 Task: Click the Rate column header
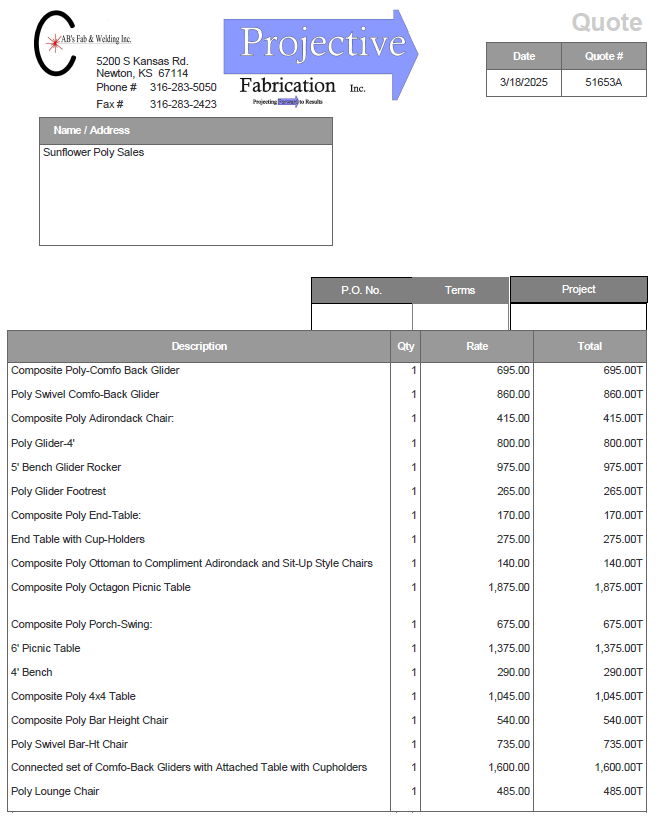coord(477,346)
